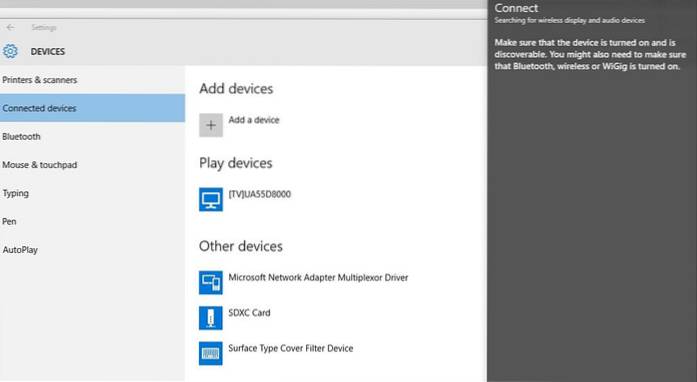Select Surface Type Cover Filter Device
The height and width of the screenshot is (382, 697).
pos(291,348)
